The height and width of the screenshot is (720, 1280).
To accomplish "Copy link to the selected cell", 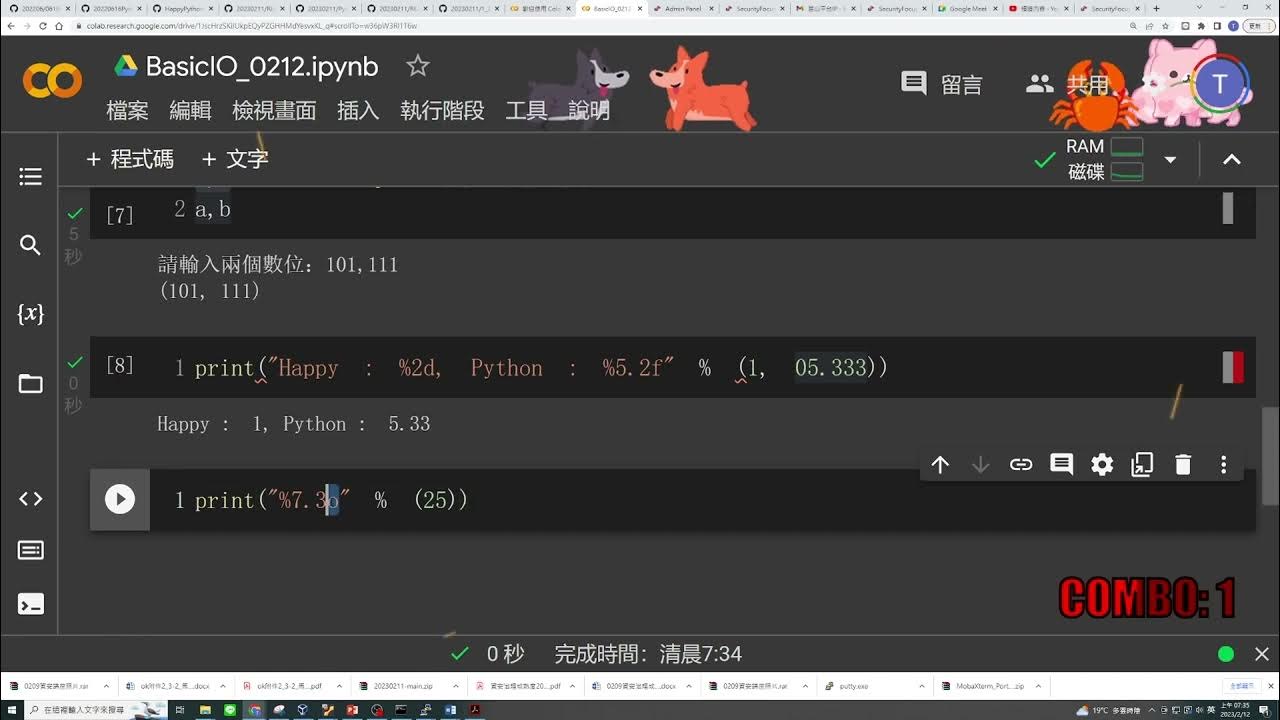I will tap(1021, 464).
